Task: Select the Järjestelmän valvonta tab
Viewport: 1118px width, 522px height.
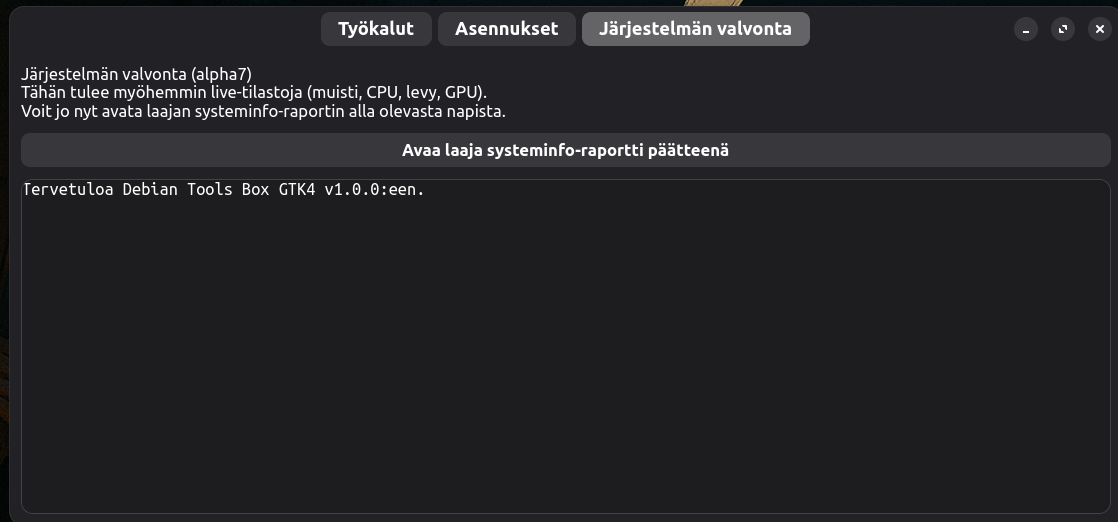Action: coord(695,29)
